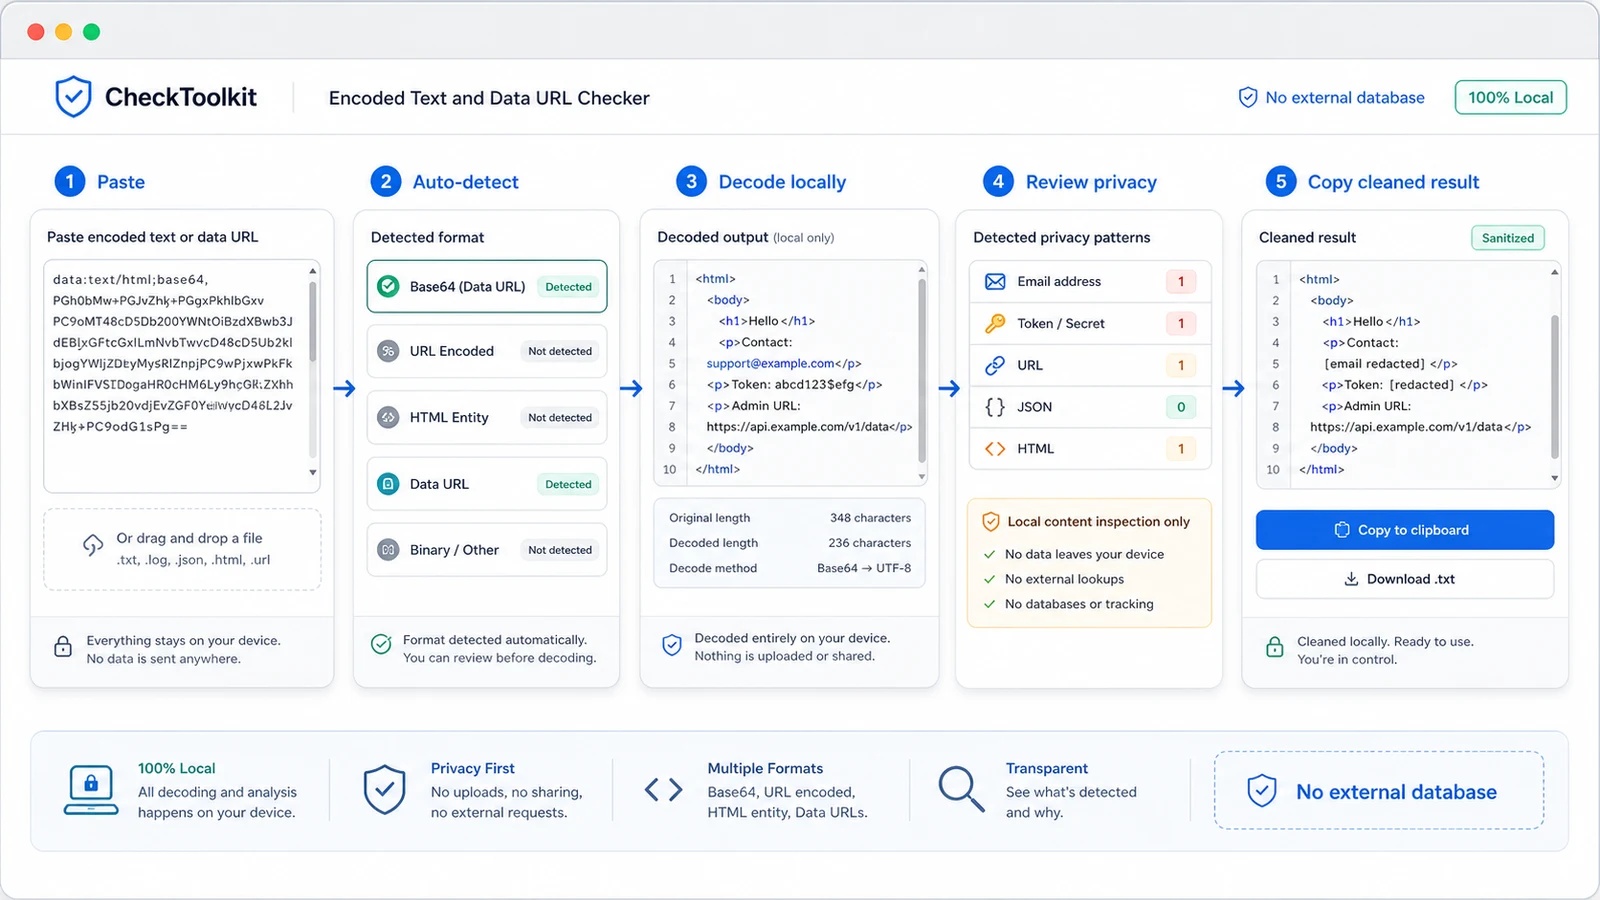Click the No external lookups item
The image size is (1600, 900).
tap(1054, 579)
